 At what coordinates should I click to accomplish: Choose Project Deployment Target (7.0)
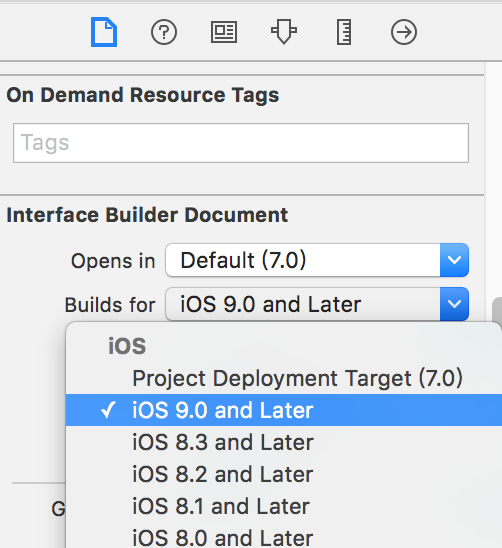[x=297, y=378]
